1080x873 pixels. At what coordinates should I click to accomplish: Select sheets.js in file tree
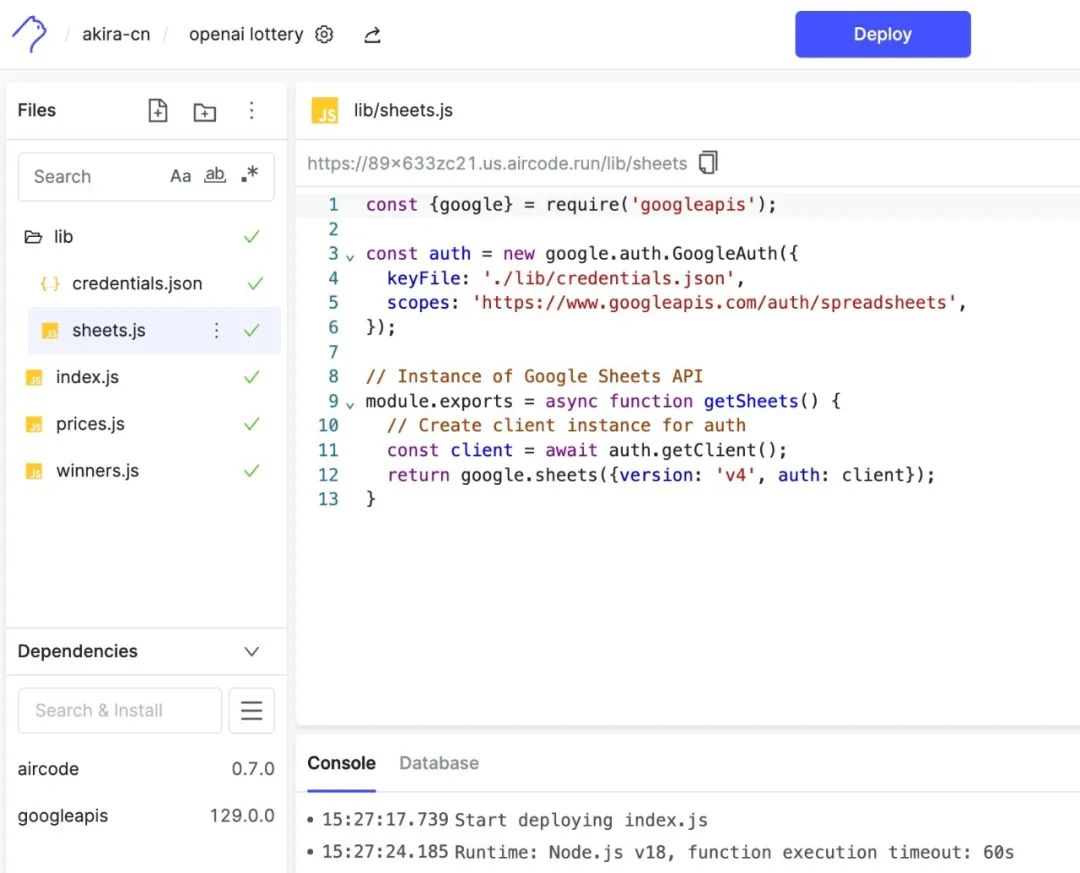click(x=154, y=330)
